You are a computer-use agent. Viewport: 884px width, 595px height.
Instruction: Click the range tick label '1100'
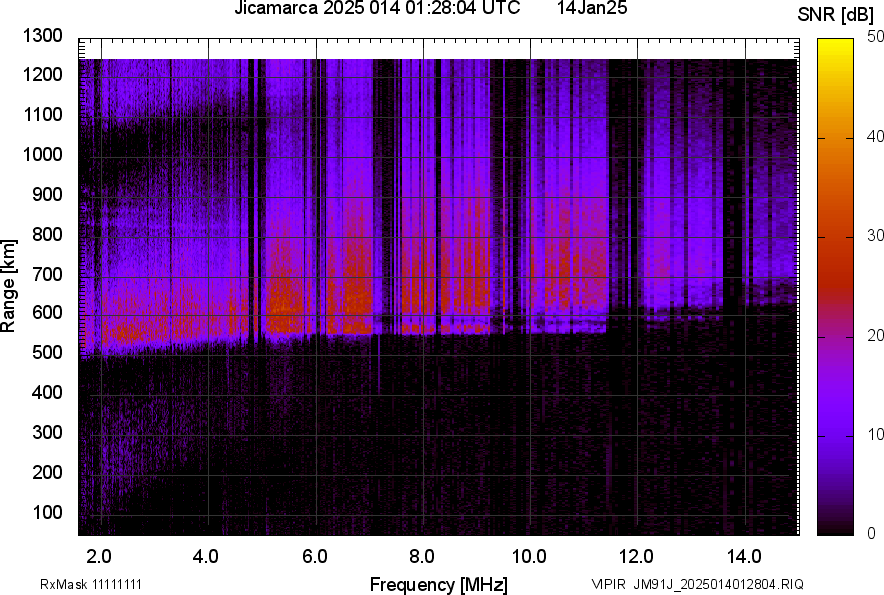(43, 114)
